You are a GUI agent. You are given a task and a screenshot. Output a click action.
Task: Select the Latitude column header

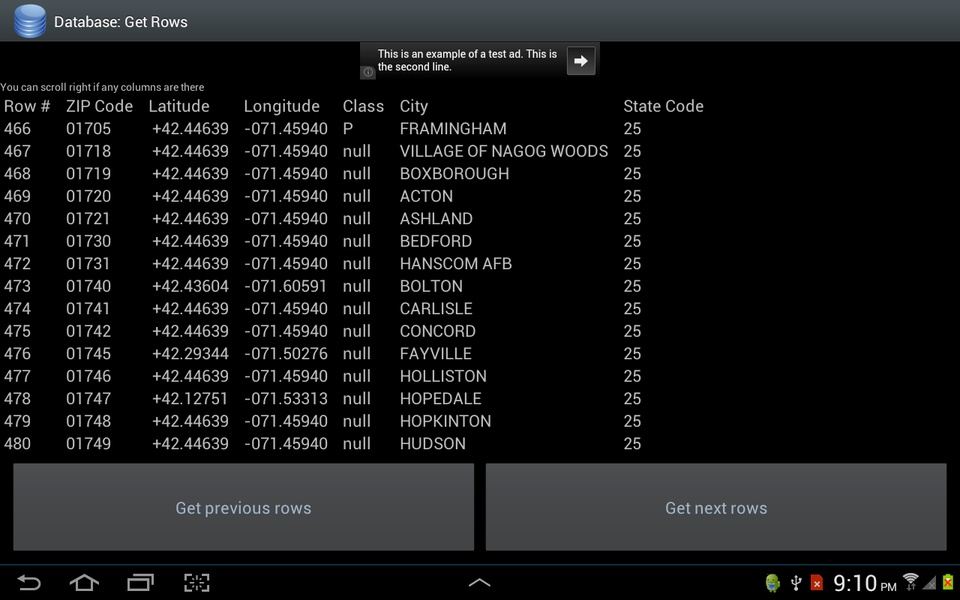coord(179,106)
